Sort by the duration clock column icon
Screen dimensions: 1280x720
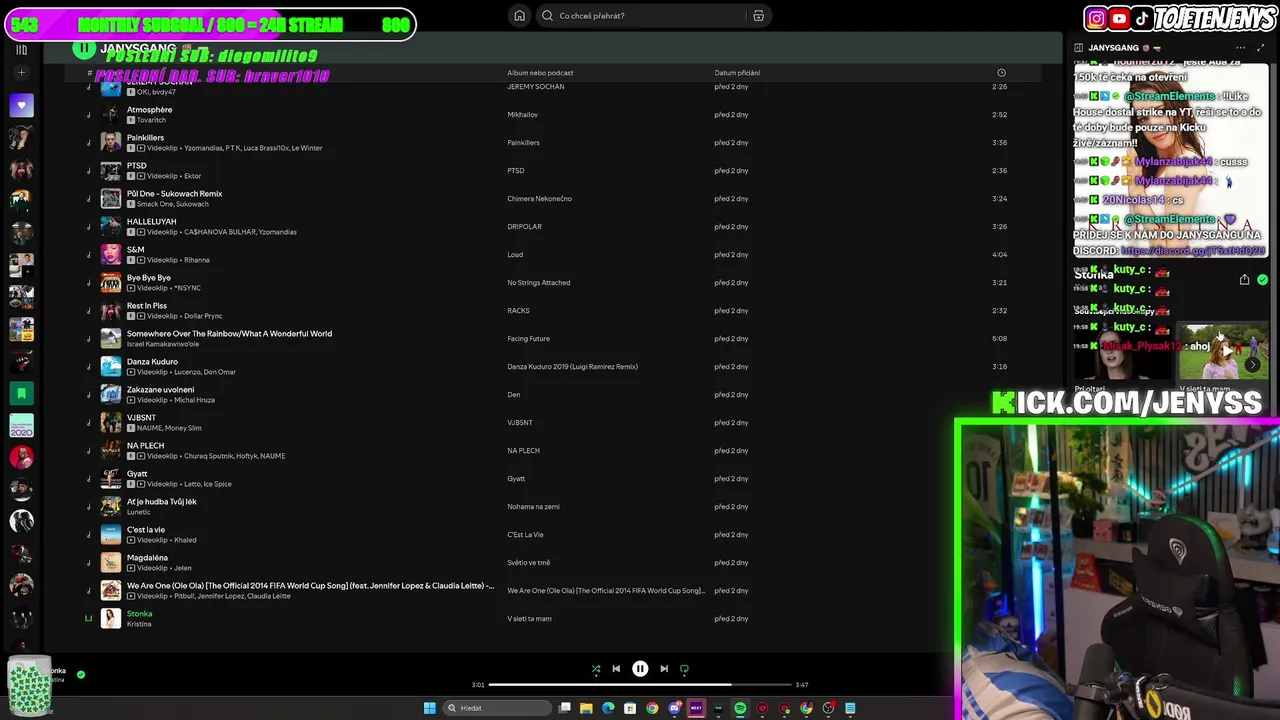1001,73
